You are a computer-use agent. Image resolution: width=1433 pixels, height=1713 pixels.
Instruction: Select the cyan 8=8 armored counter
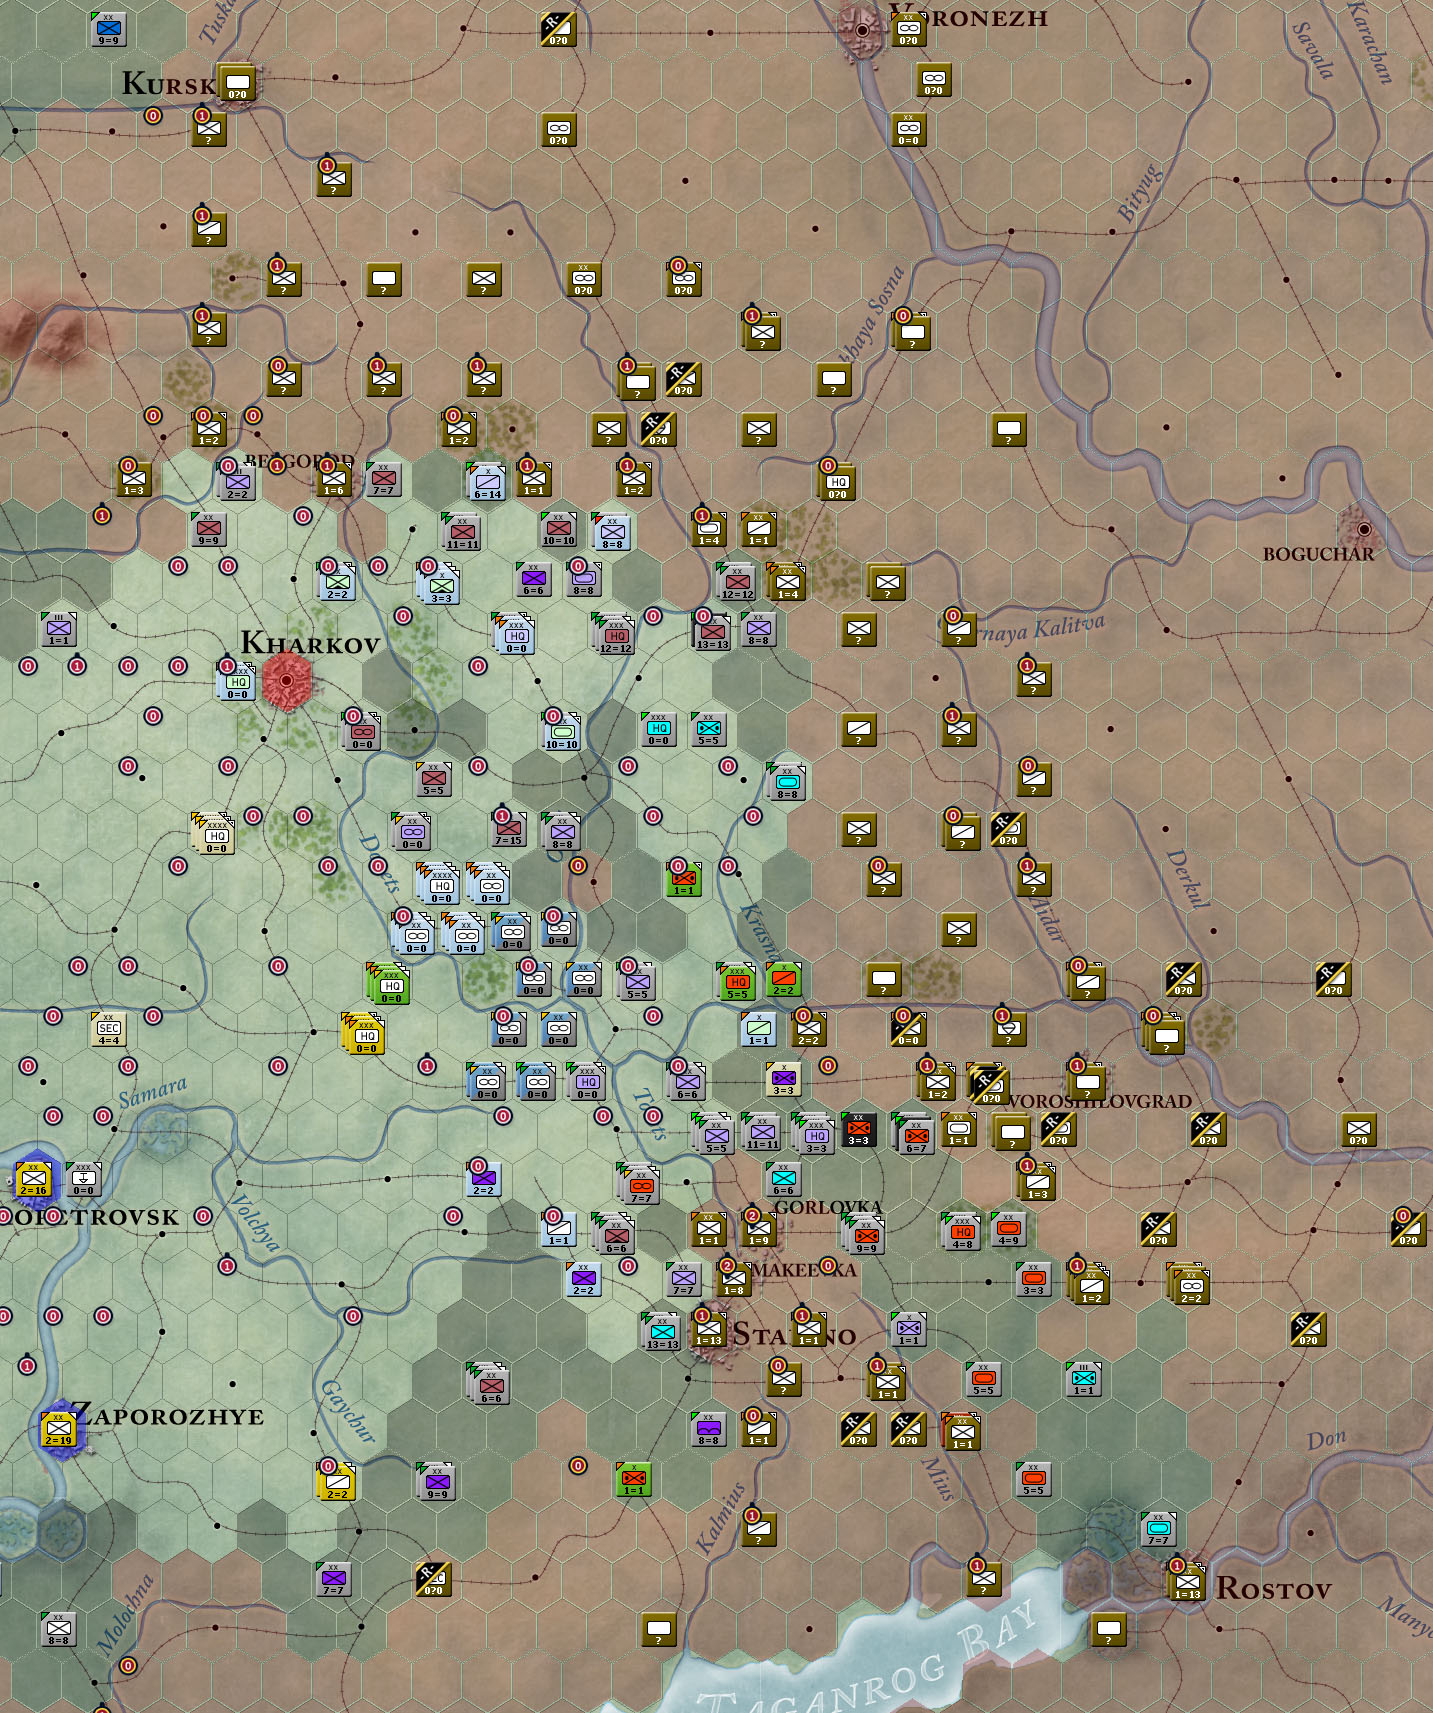pos(787,782)
